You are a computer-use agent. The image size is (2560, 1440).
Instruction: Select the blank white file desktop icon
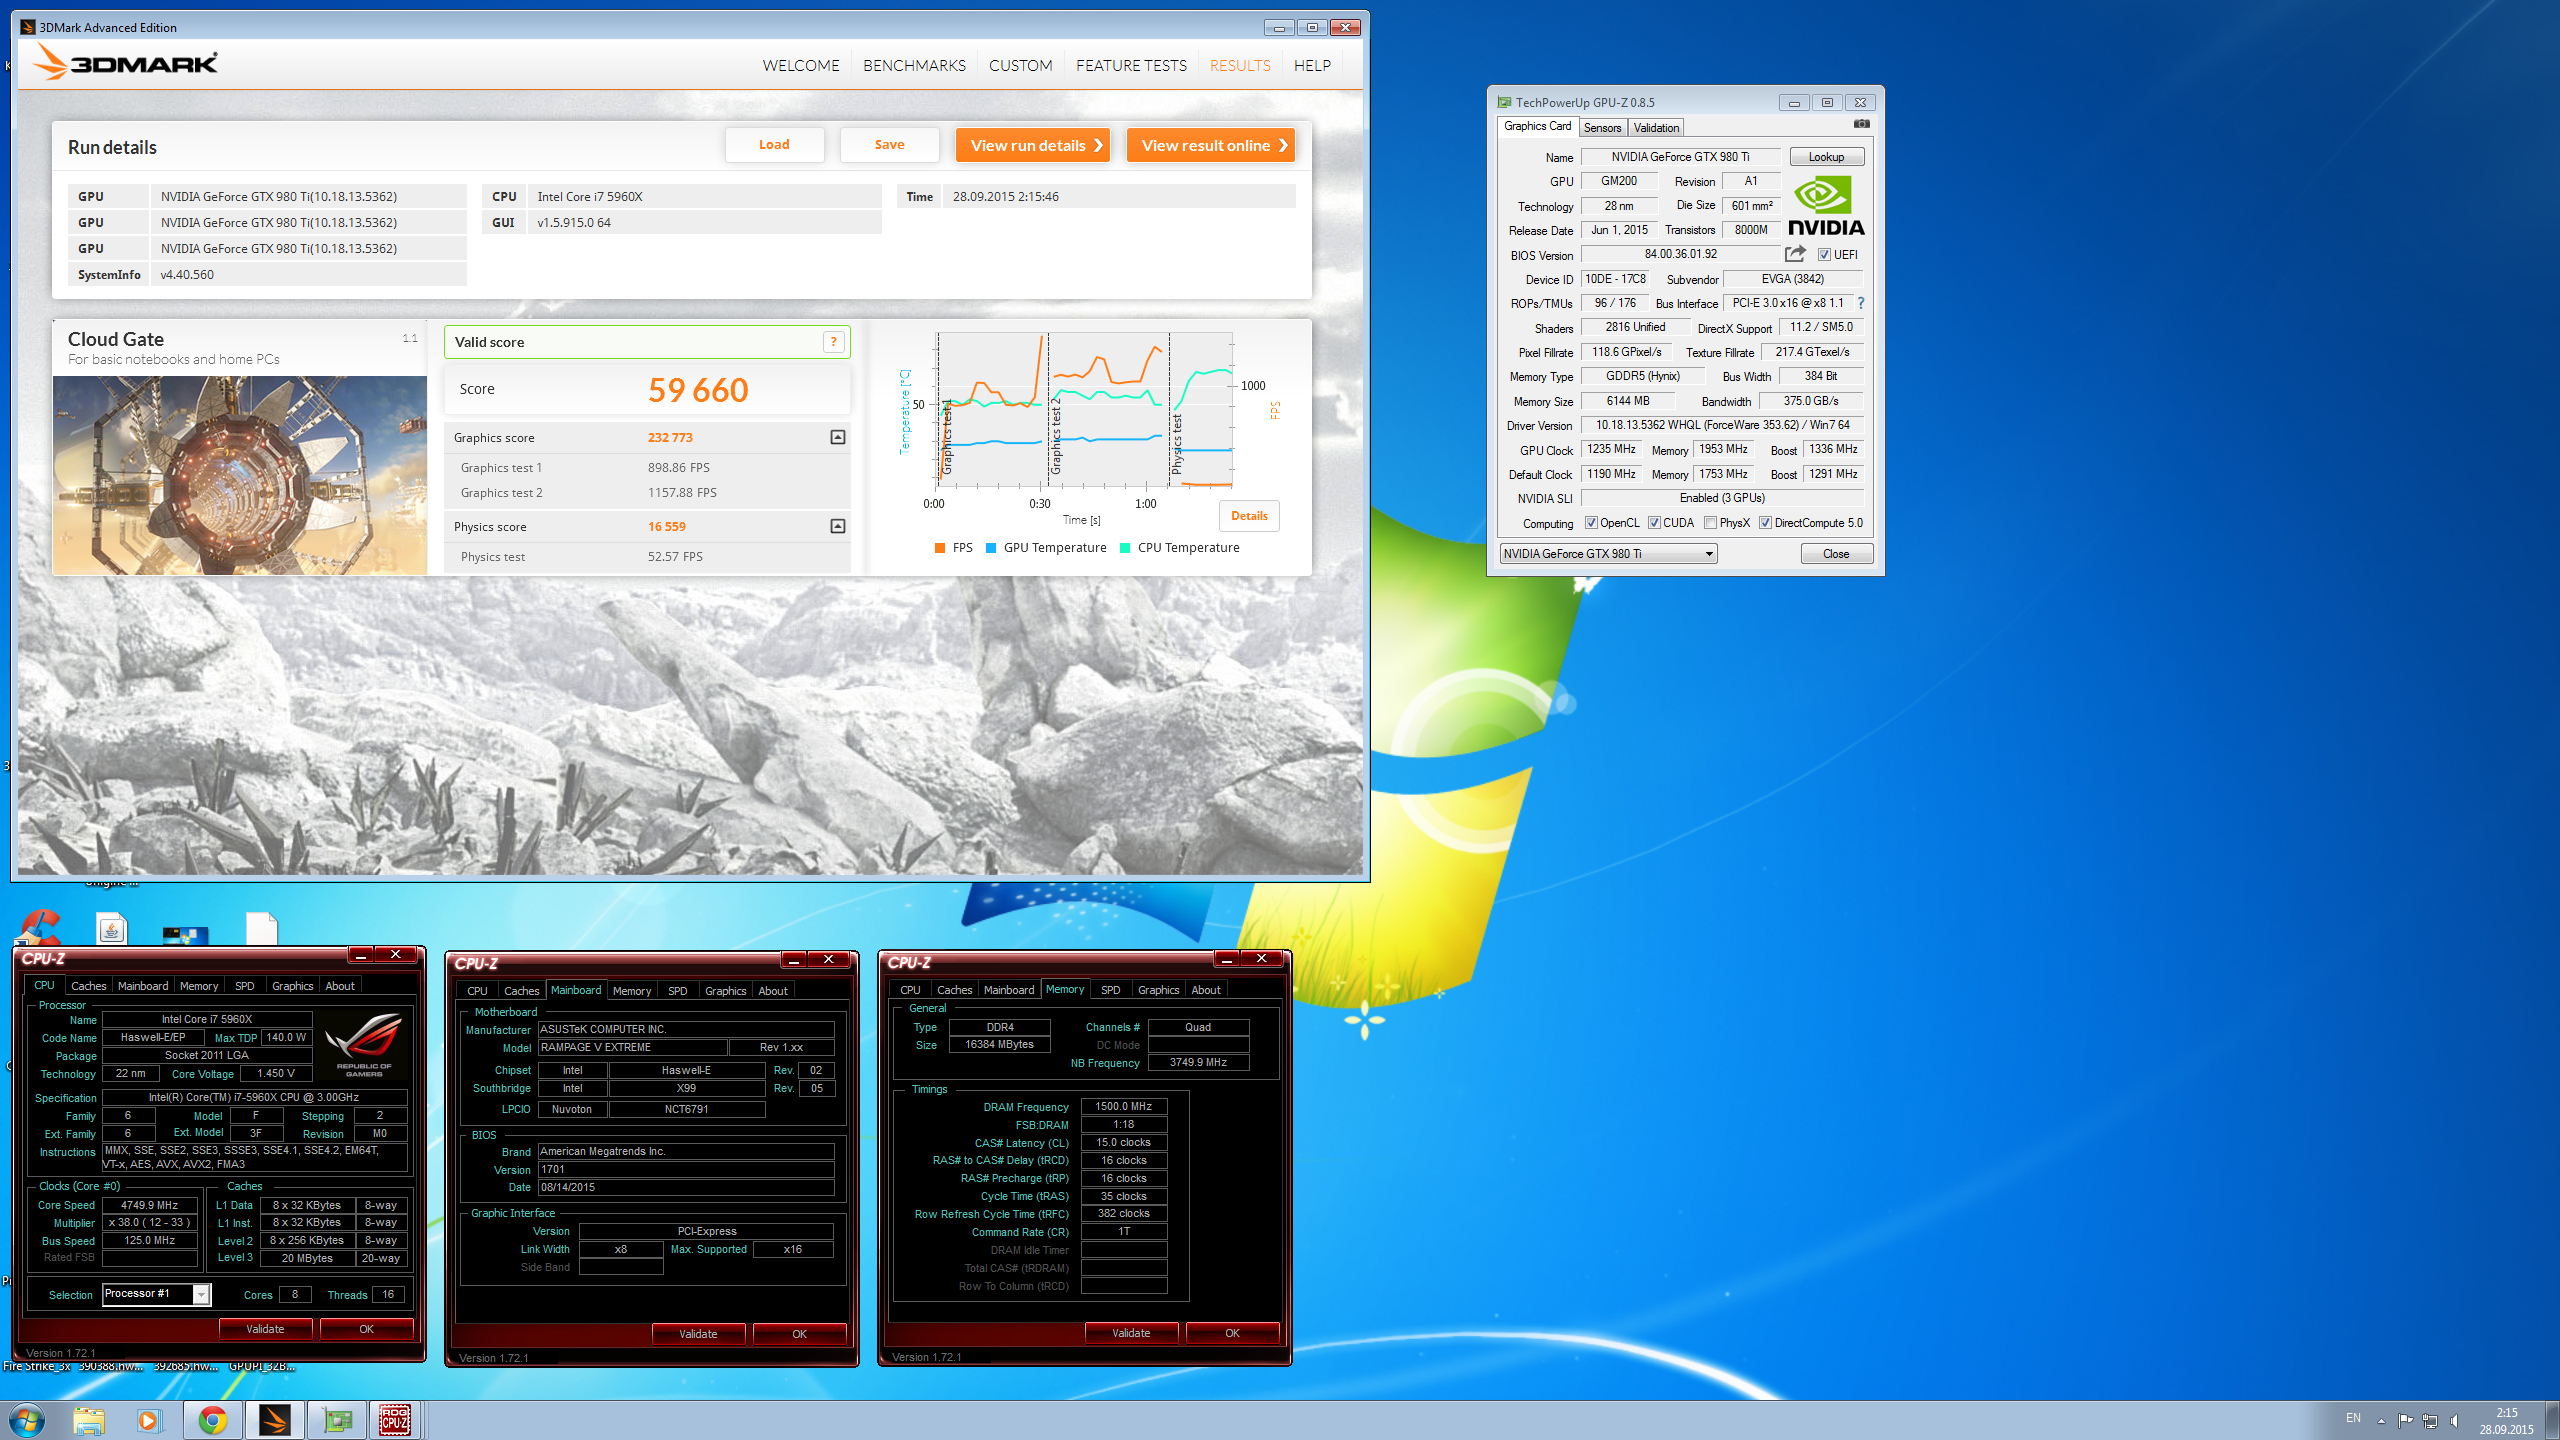(261, 927)
